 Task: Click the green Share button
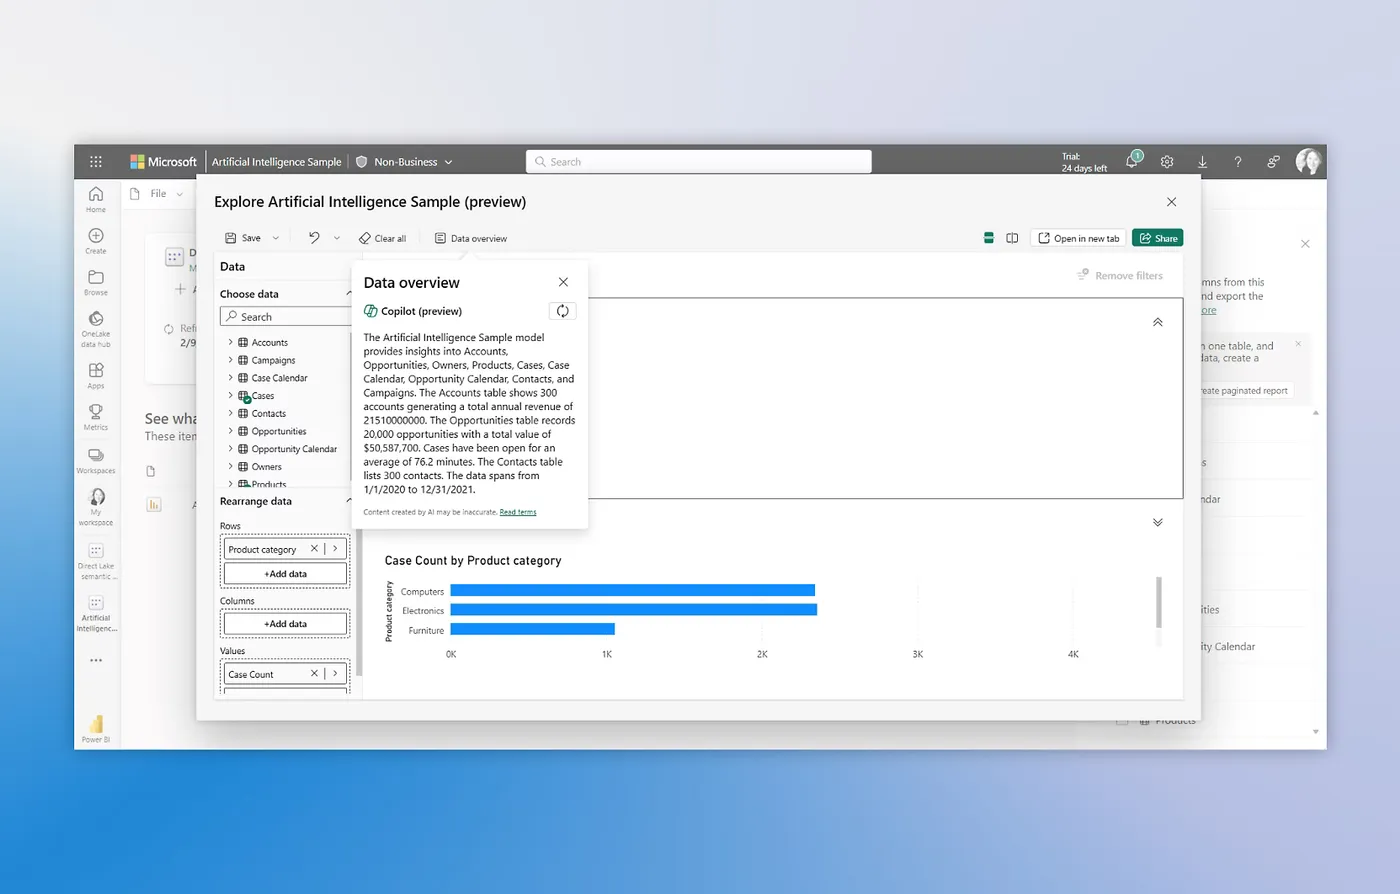pyautogui.click(x=1157, y=238)
